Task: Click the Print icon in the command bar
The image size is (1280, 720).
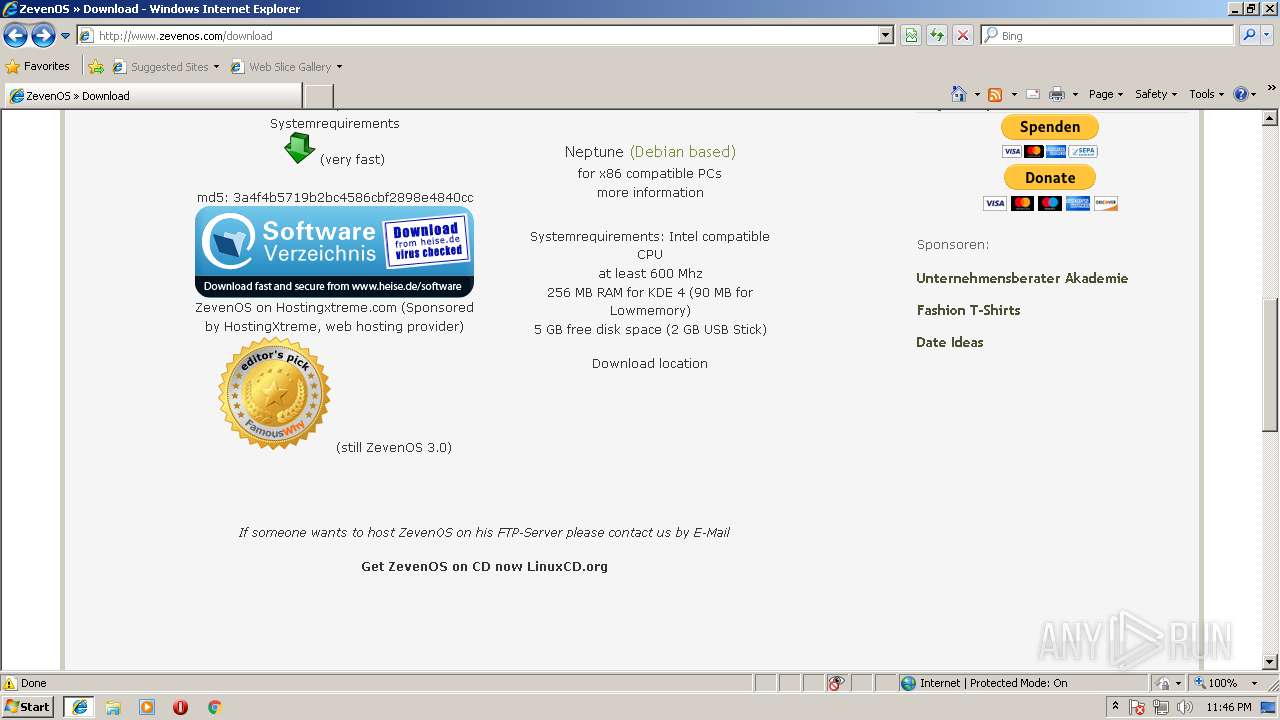Action: tap(1057, 94)
